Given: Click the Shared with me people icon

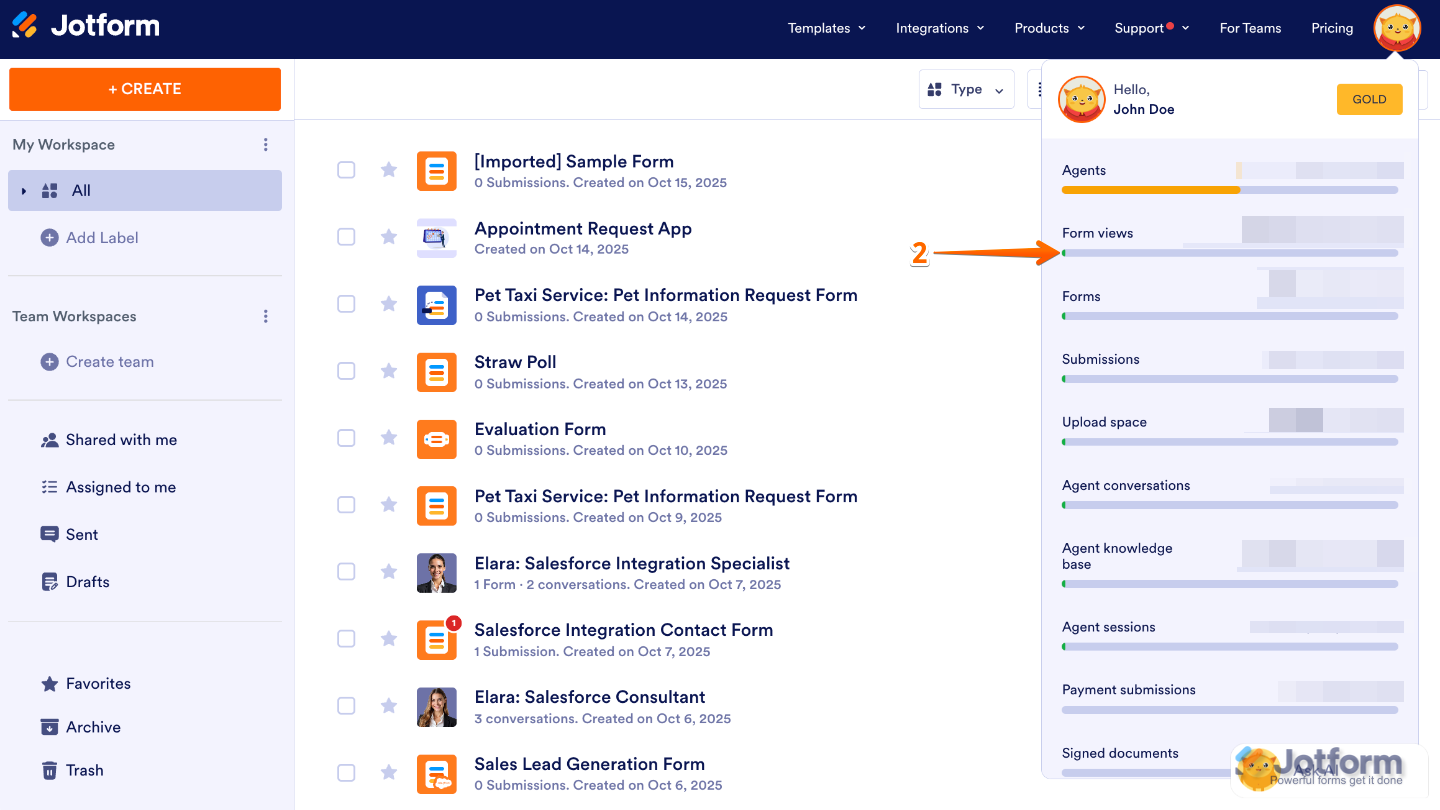Looking at the screenshot, I should tap(49, 440).
